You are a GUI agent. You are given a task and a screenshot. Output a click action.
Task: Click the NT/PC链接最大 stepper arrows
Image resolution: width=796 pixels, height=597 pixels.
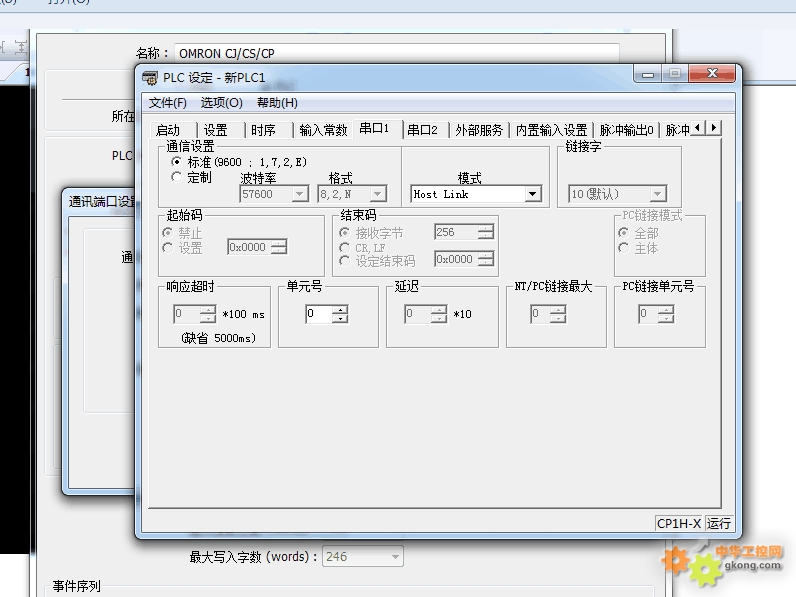(558, 314)
